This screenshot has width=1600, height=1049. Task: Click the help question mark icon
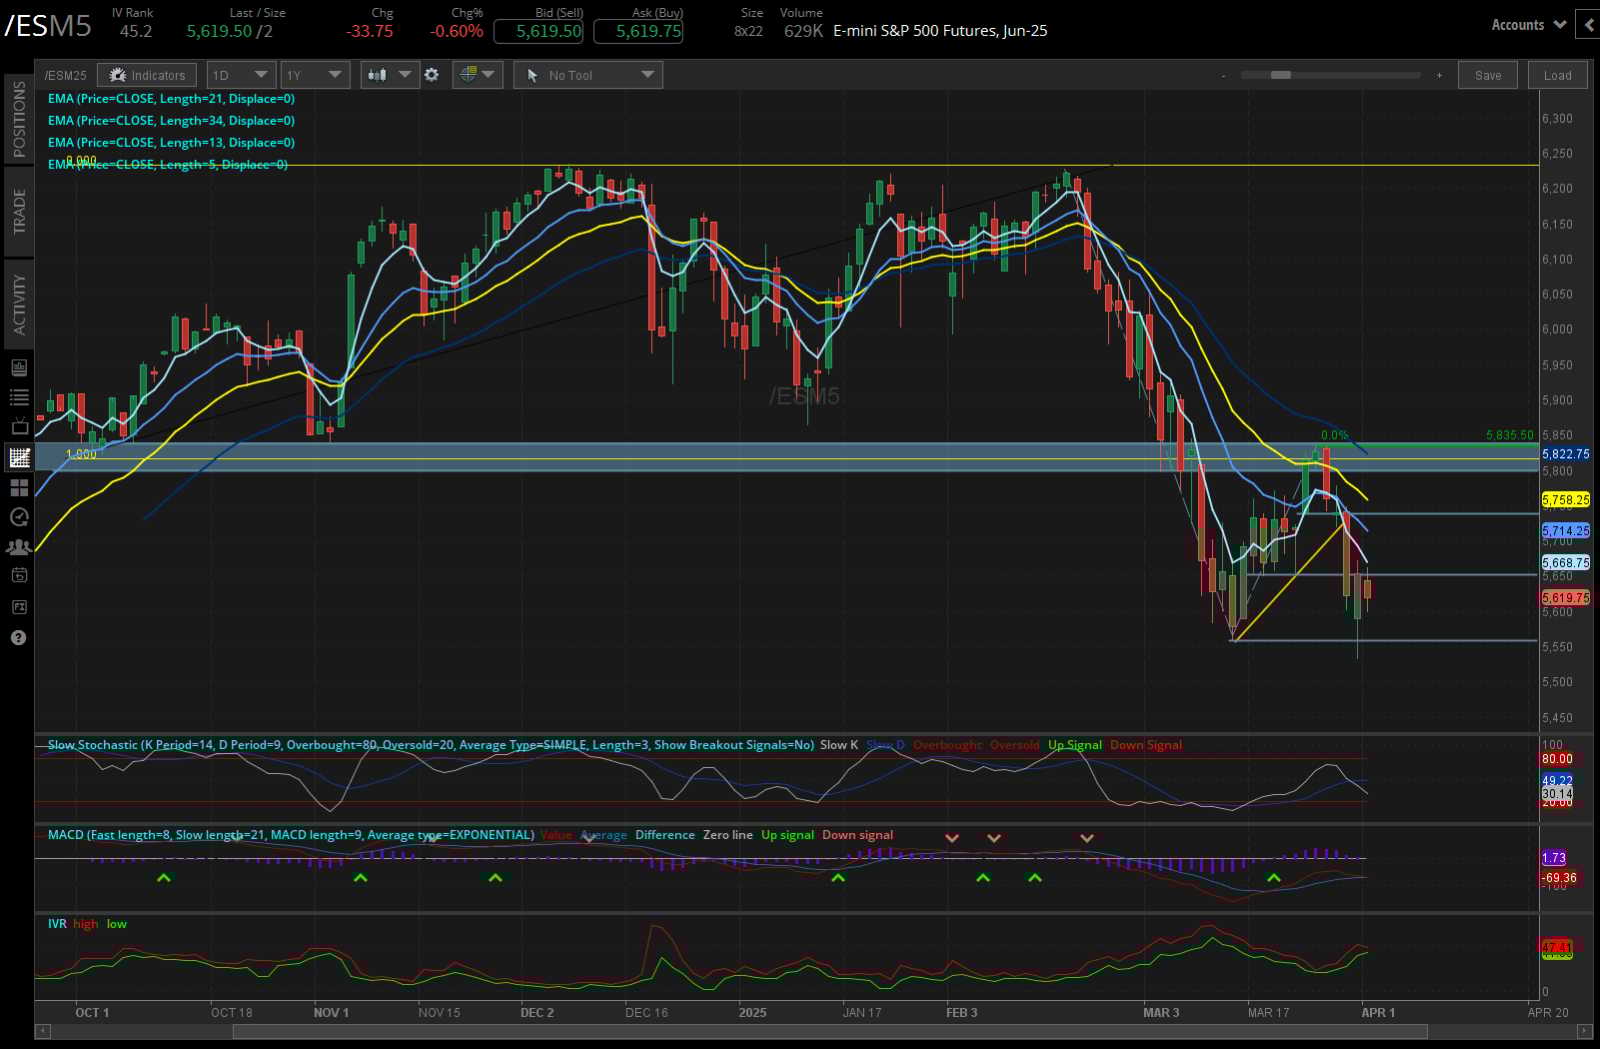tap(18, 637)
